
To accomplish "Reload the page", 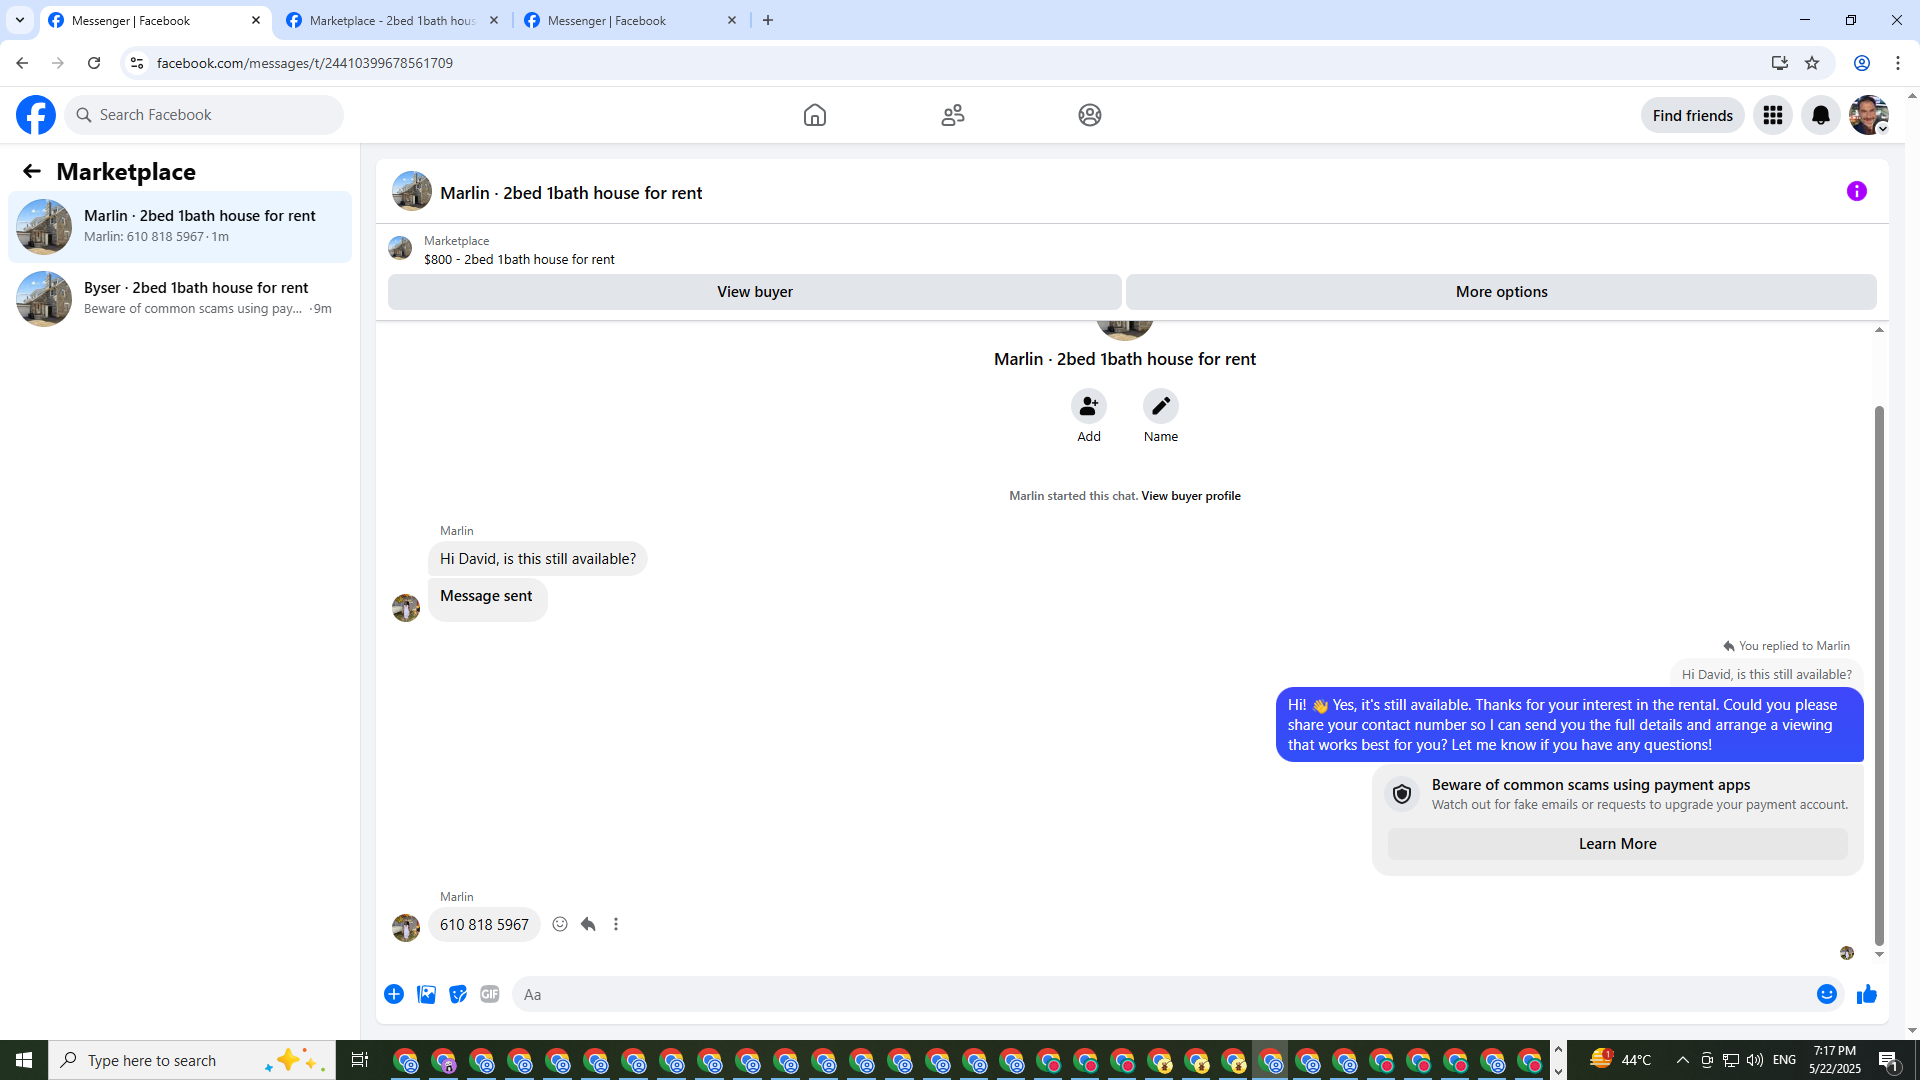I will [94, 63].
